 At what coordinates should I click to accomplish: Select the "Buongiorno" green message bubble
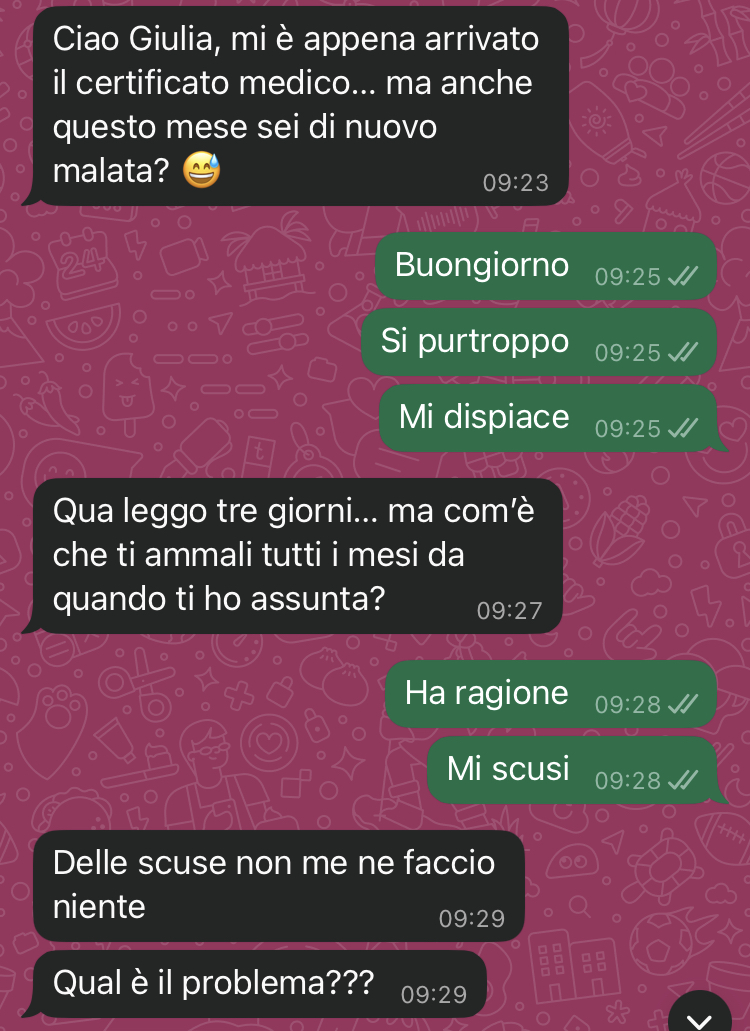546,266
